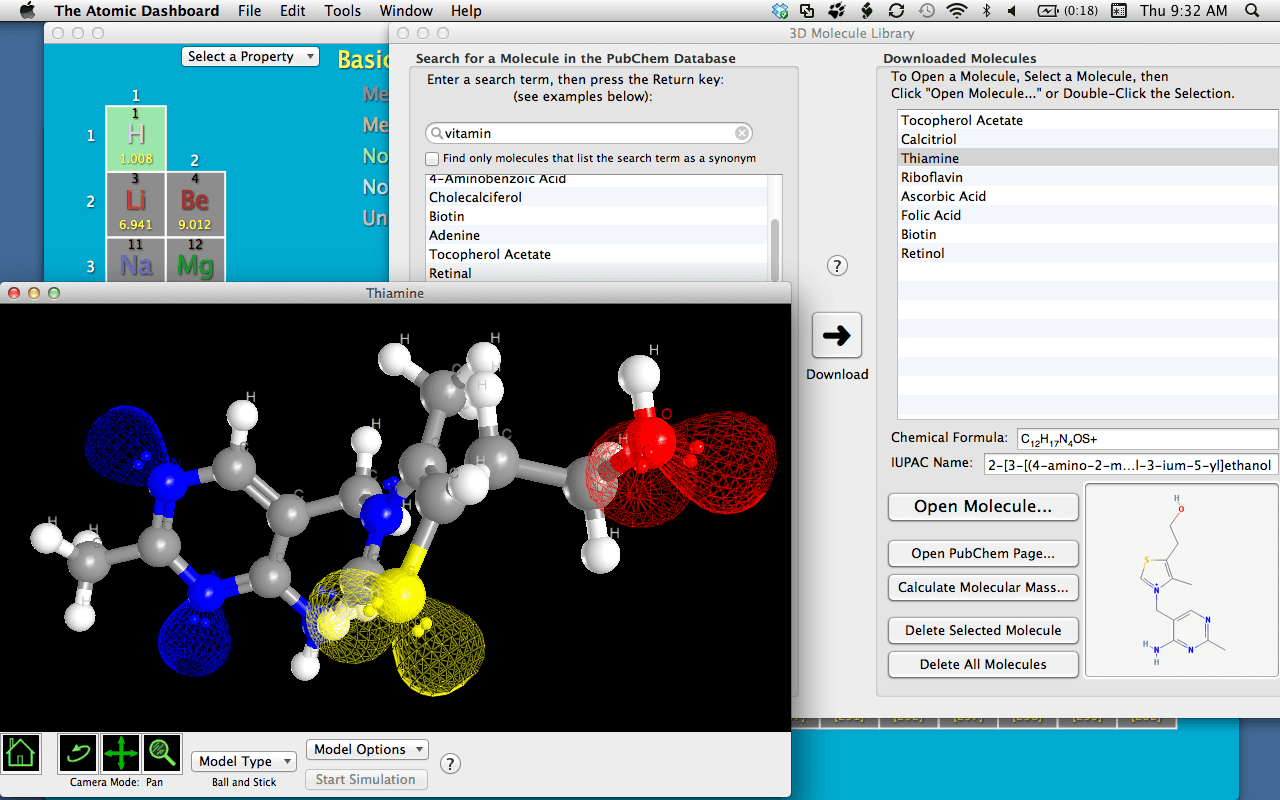This screenshot has height=800, width=1280.
Task: Select Cholecalciferol in search results
Action: tap(596, 197)
